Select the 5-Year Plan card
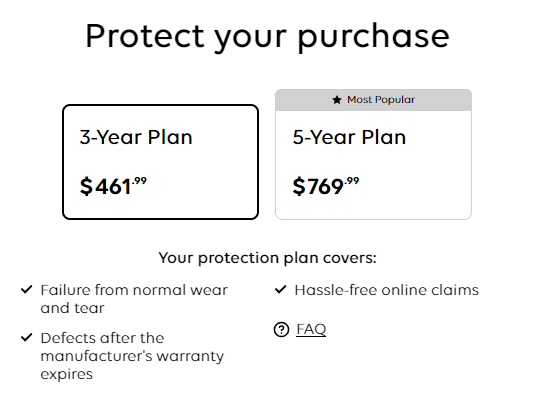This screenshot has width=552, height=400. tap(373, 155)
